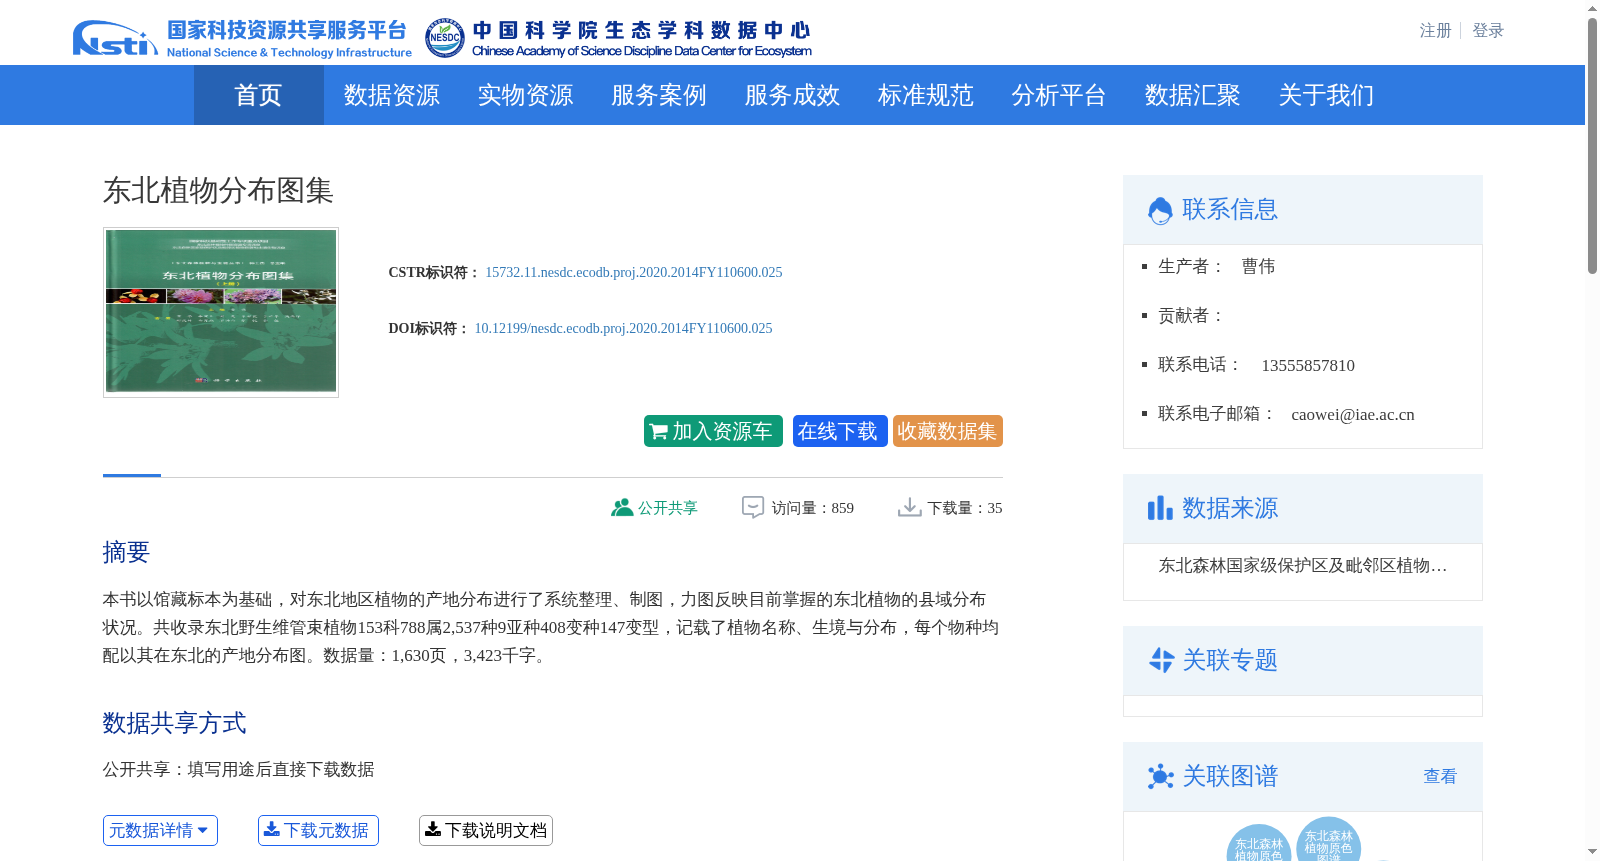
Task: Click the phone number 13555857810
Action: coord(1308,366)
